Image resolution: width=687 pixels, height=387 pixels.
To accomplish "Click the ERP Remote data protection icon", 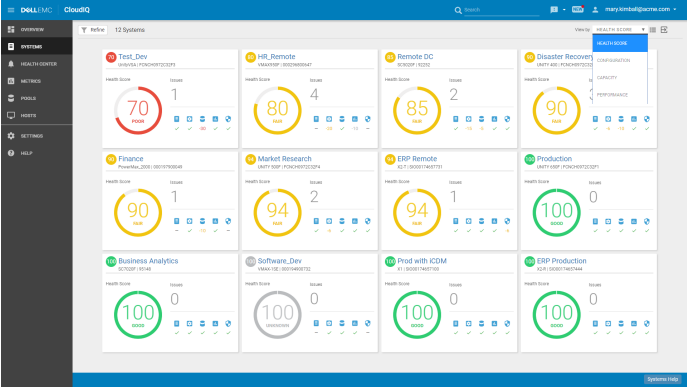I will [x=507, y=221].
